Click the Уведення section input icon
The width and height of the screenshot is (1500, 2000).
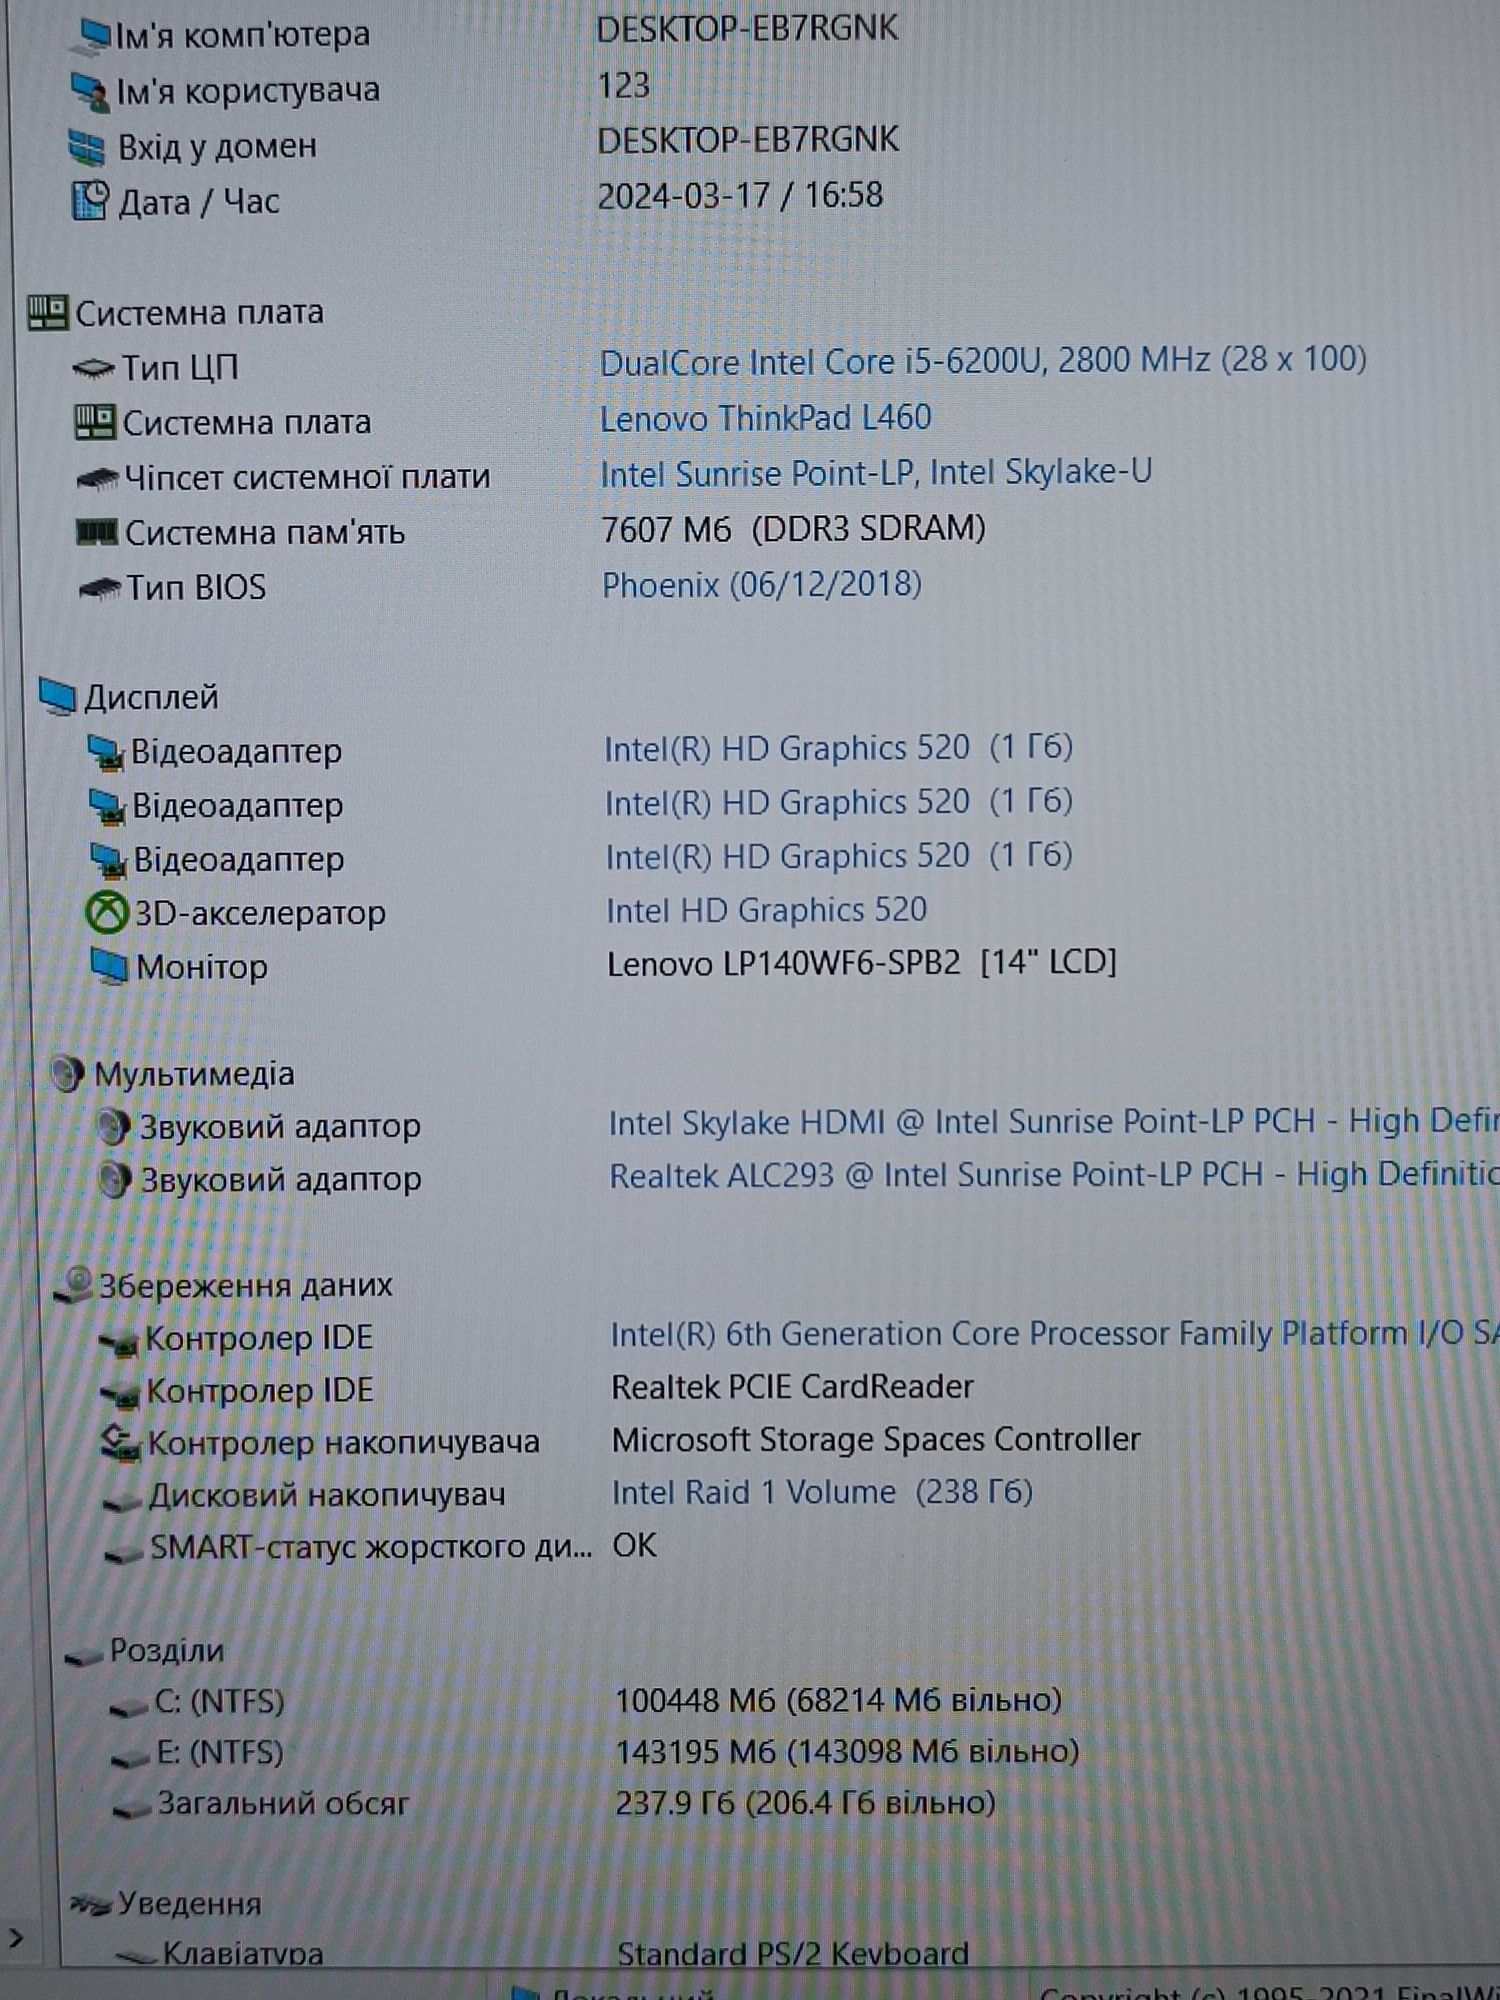coord(90,1905)
